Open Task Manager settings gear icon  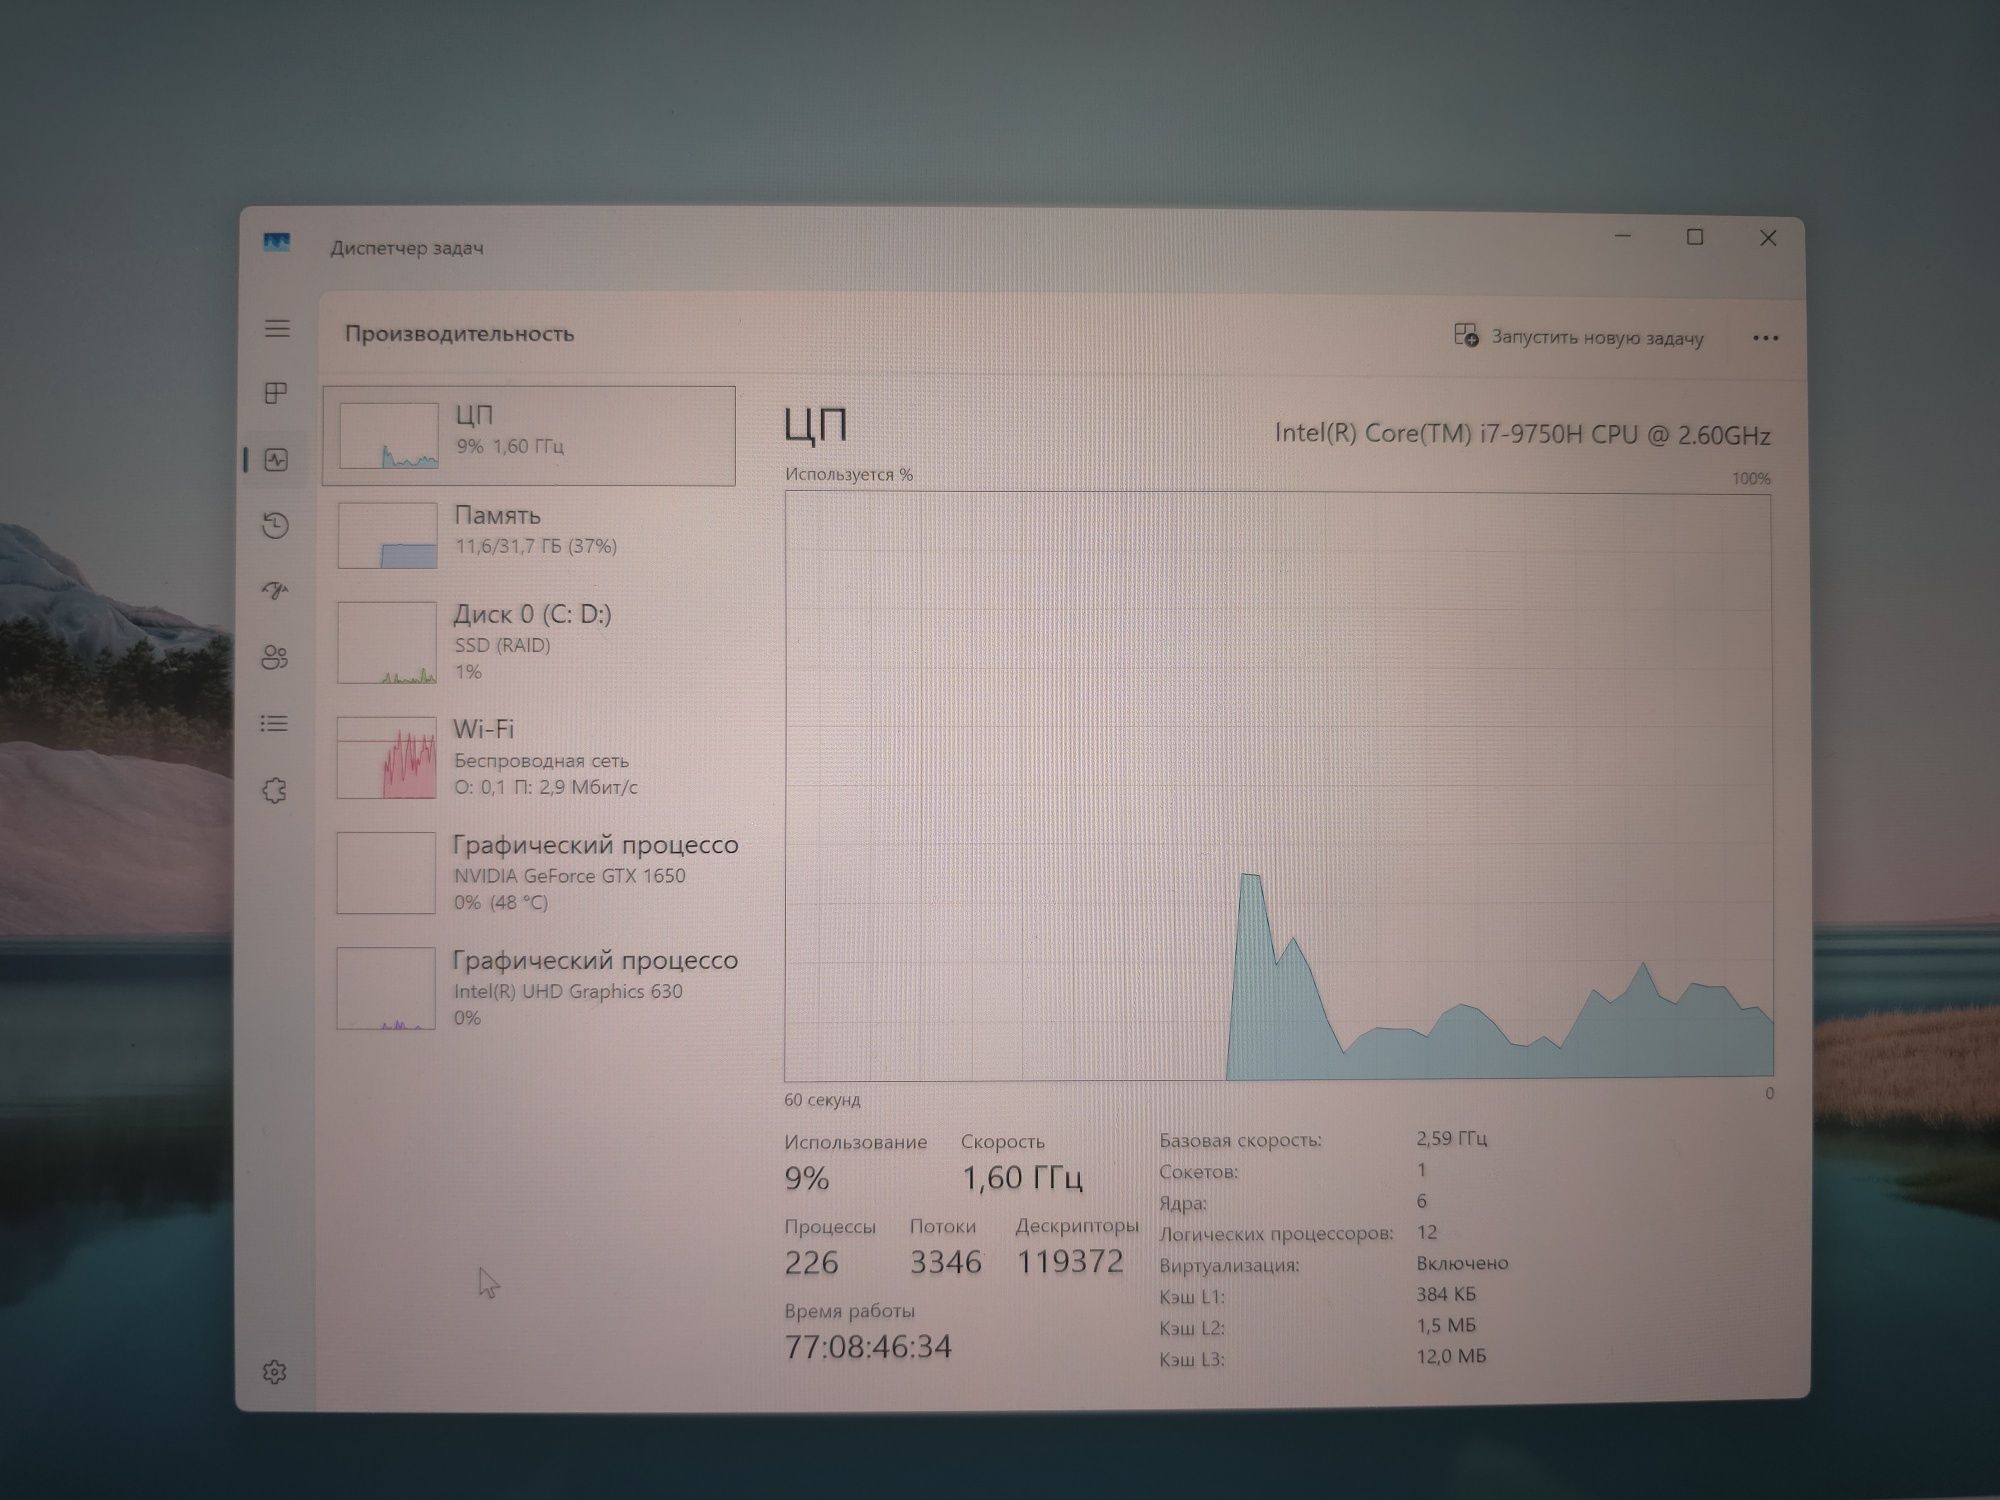point(275,1372)
